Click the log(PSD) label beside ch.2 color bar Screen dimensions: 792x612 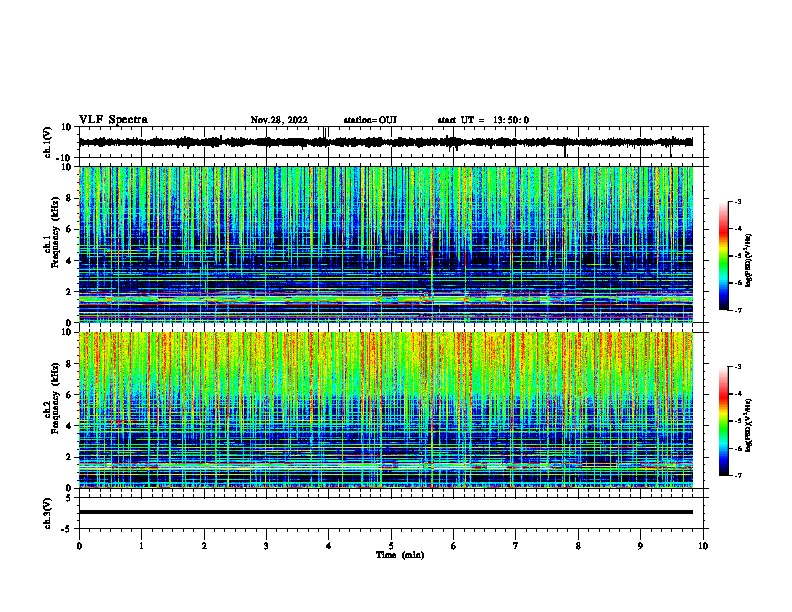(x=749, y=425)
